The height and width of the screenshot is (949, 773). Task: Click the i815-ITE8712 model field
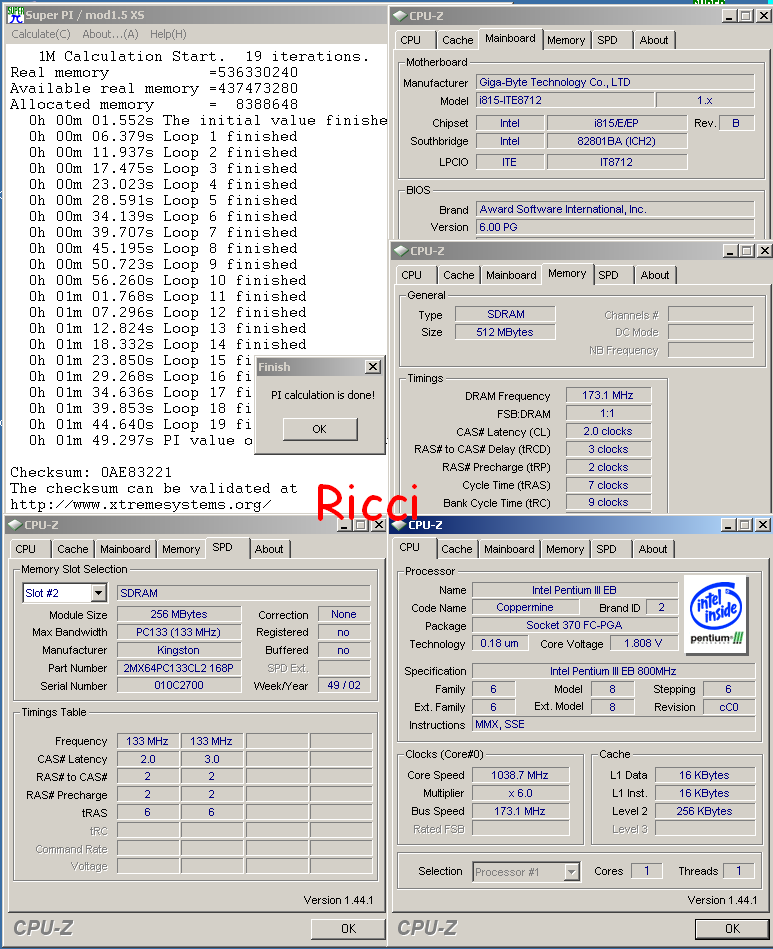click(565, 100)
